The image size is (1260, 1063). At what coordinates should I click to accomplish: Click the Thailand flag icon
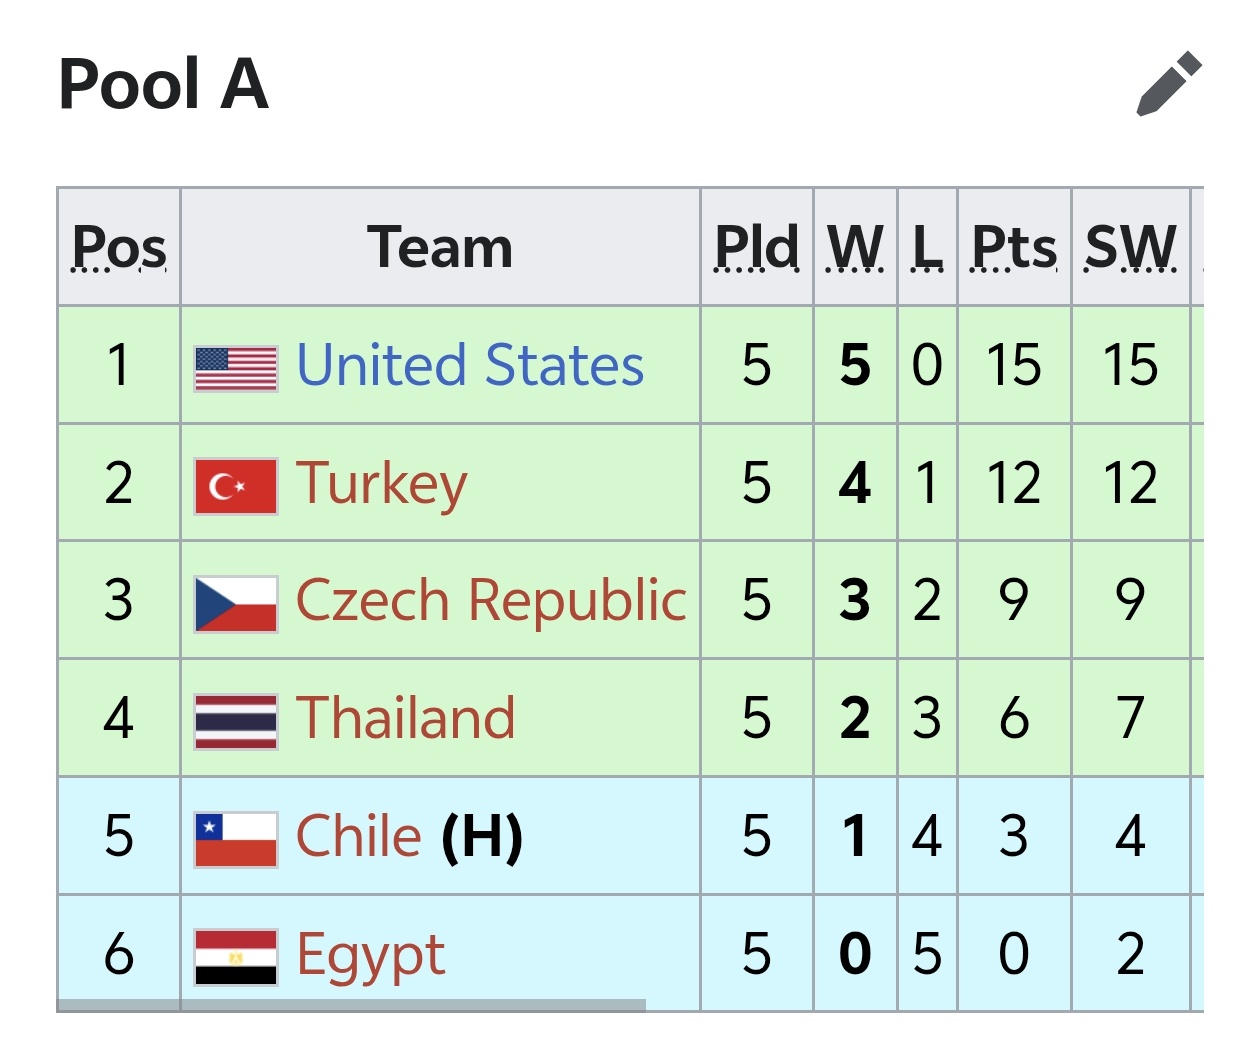[236, 722]
